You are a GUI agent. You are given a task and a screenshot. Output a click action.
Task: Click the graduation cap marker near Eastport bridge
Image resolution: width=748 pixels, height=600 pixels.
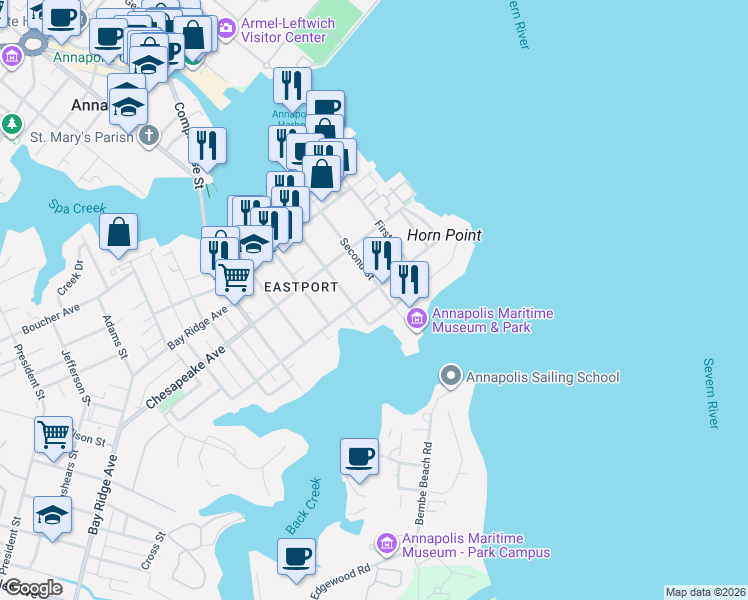(x=254, y=245)
